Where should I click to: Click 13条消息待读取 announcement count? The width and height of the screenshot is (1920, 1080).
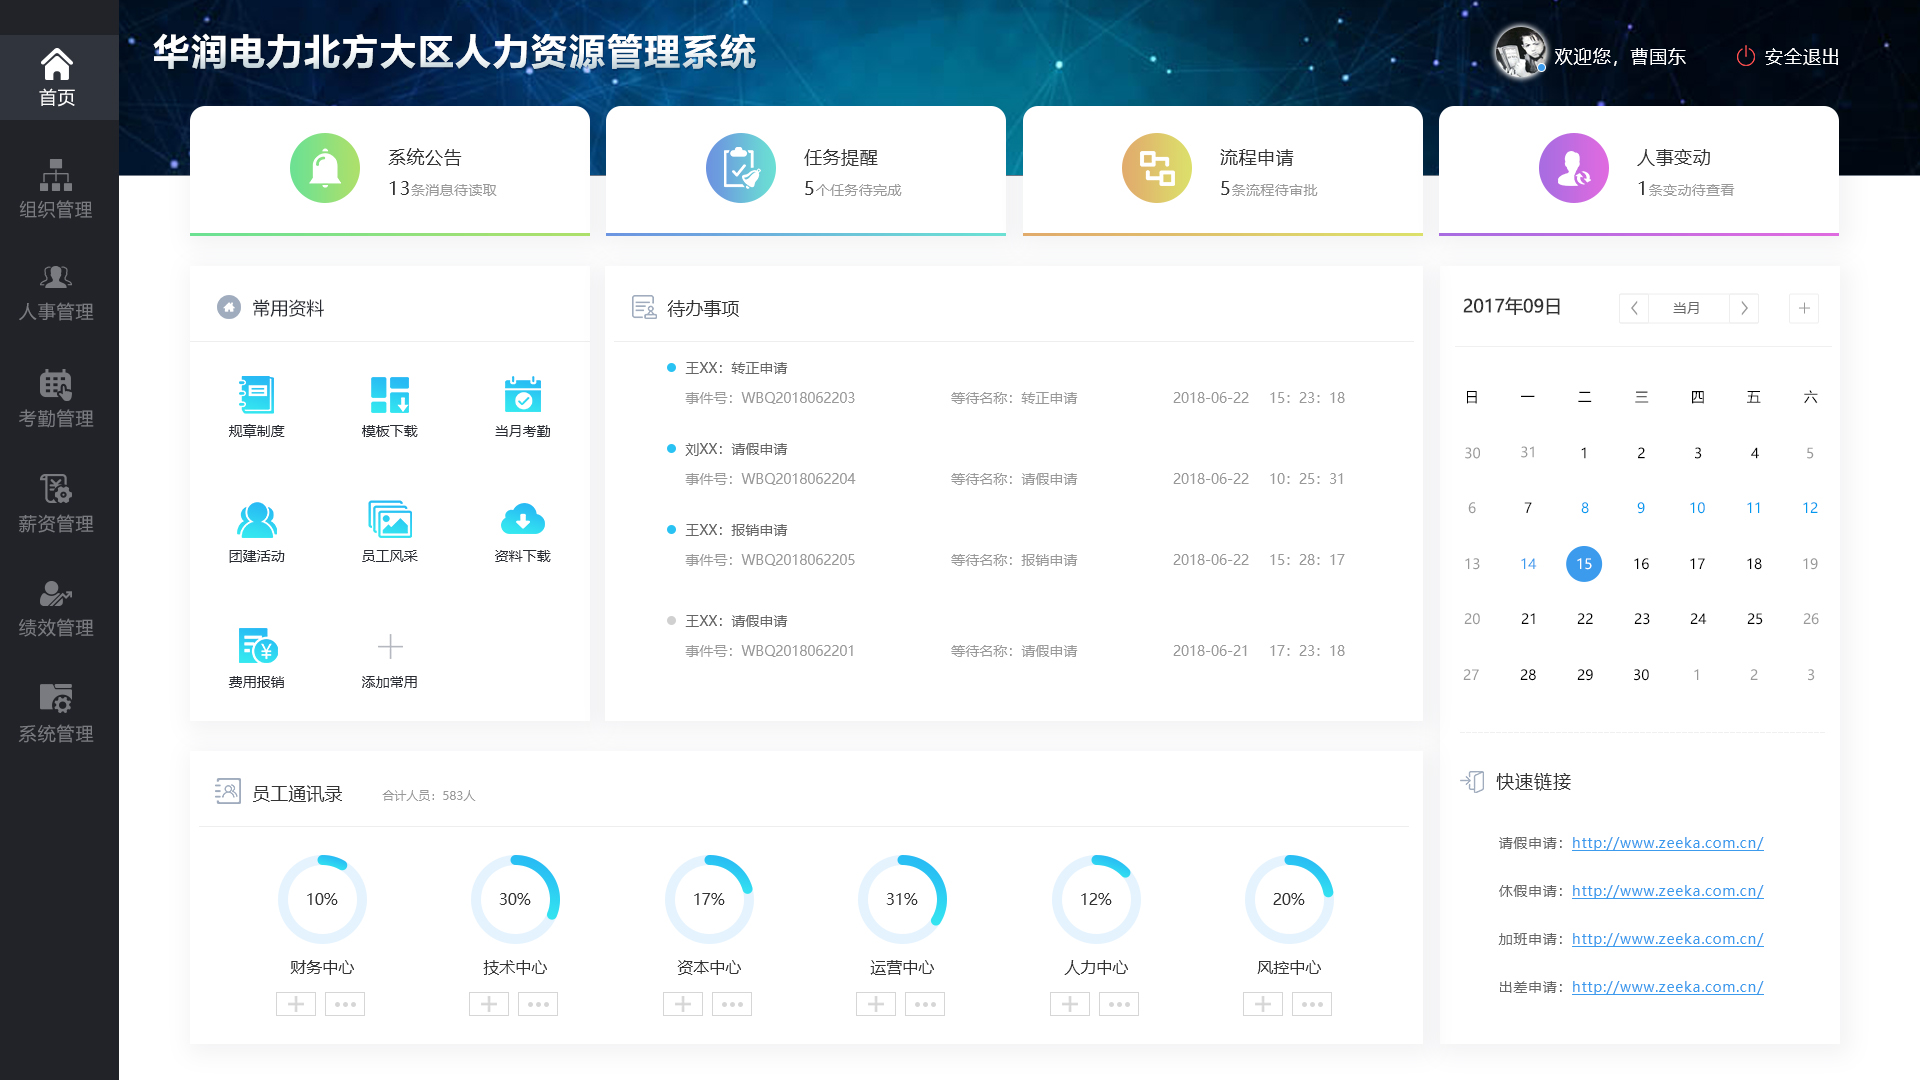click(x=442, y=189)
